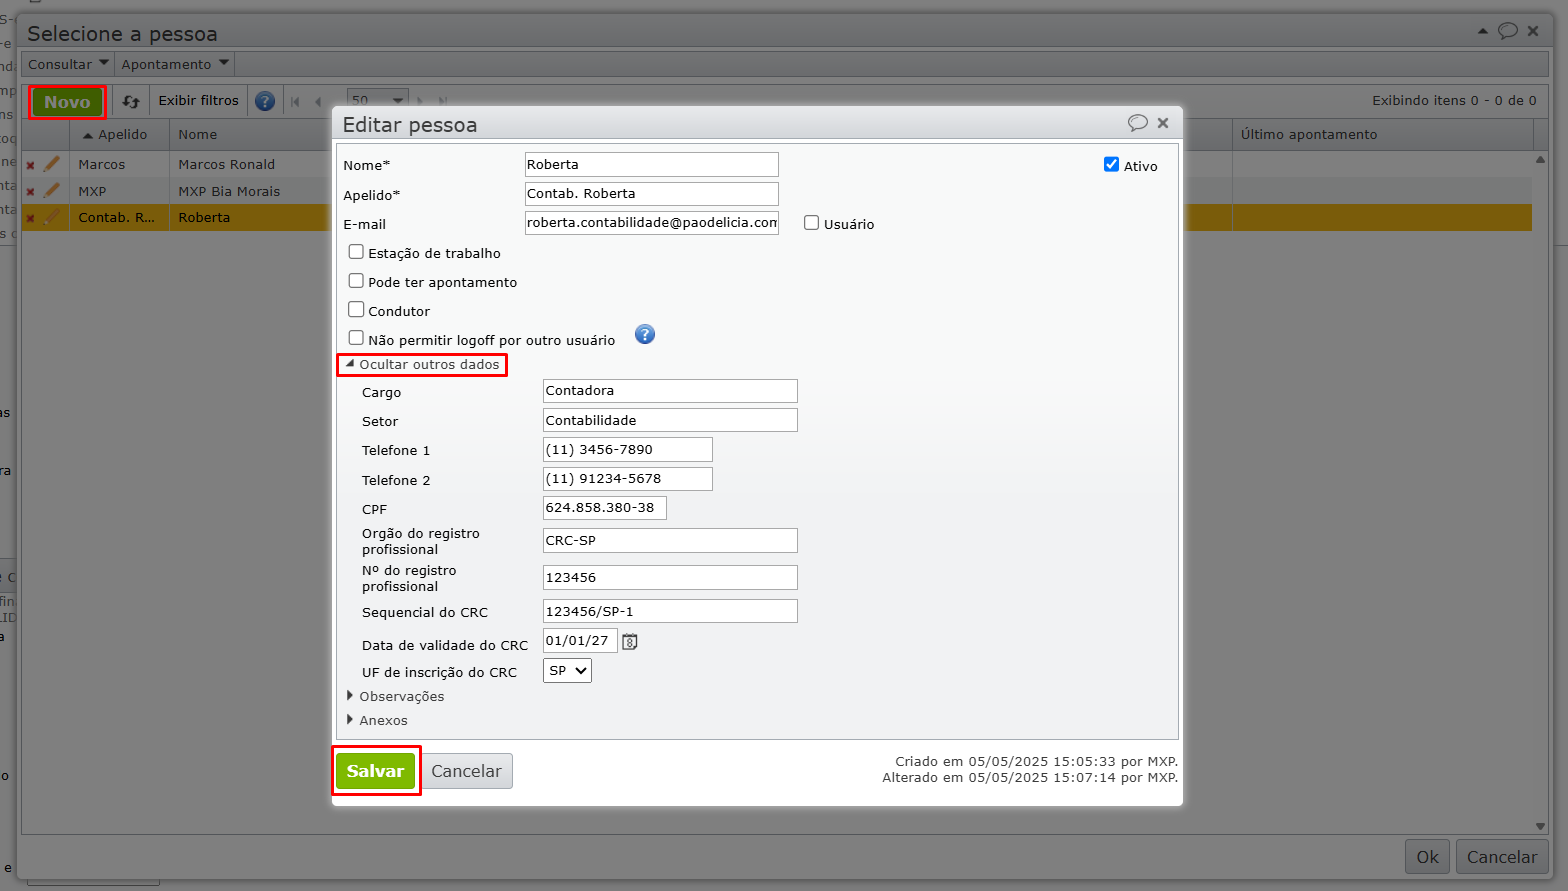Check Não permitir logoff por outro usuário
The image size is (1568, 891).
(x=356, y=339)
